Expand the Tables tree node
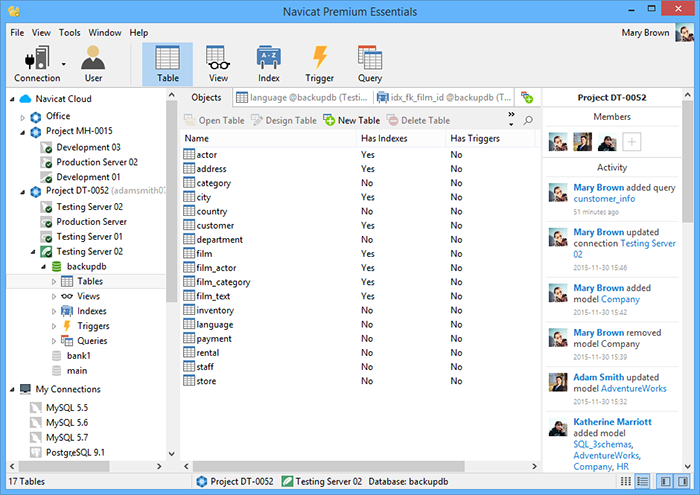The image size is (700, 495). click(54, 282)
